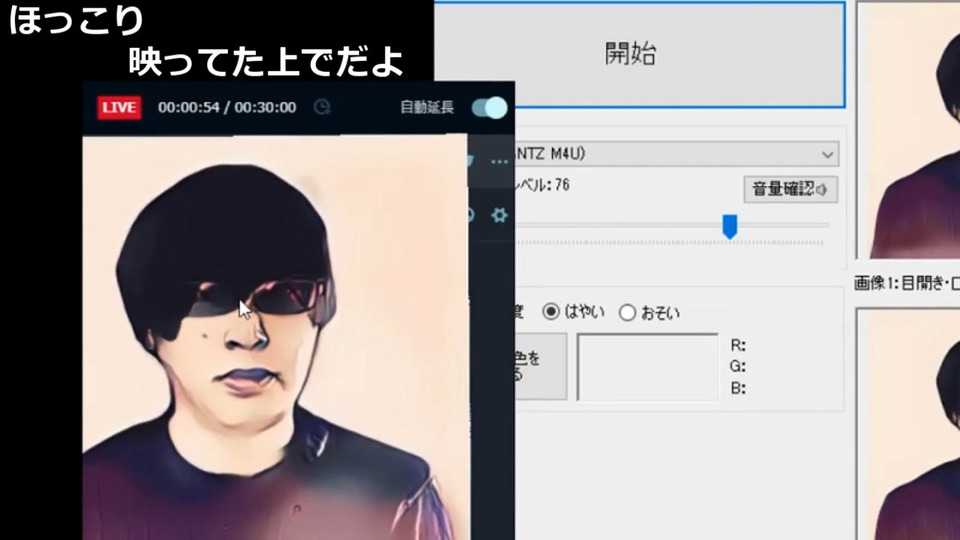Open the clock schedule icon beside the timer
This screenshot has width=960, height=540.
pyautogui.click(x=322, y=107)
